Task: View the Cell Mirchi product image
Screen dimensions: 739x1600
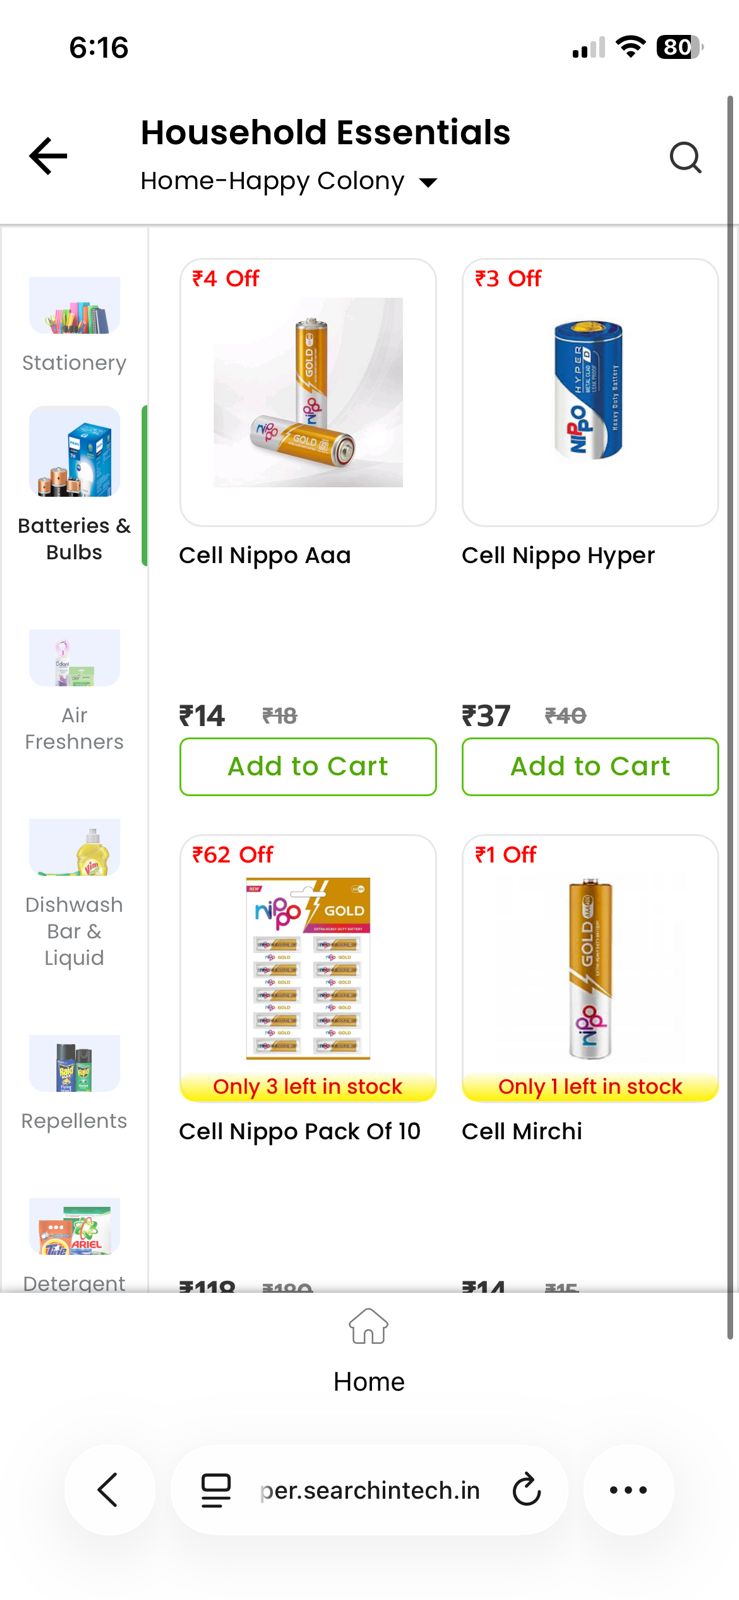Action: pos(590,968)
